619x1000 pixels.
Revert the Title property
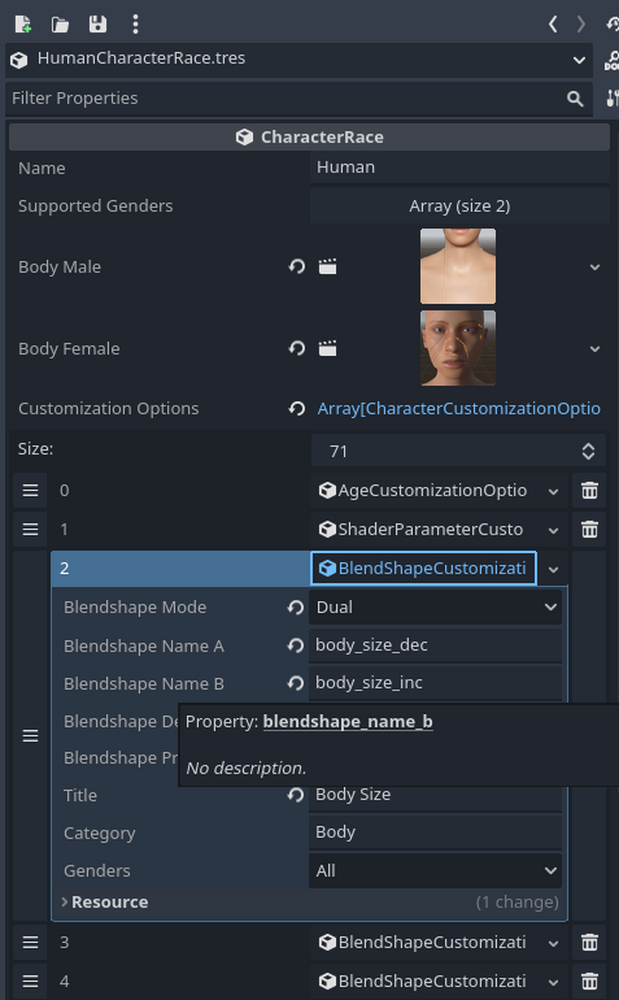(295, 794)
